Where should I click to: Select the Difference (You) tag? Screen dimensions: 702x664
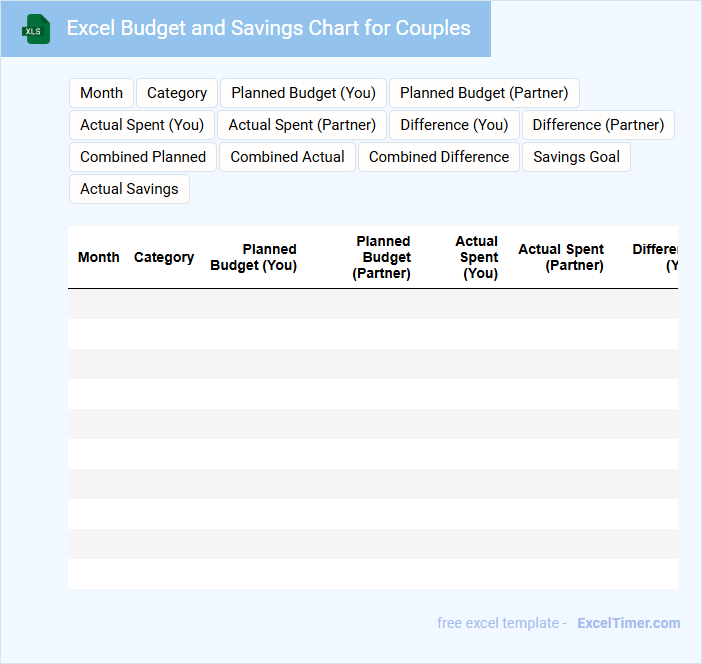[x=454, y=125]
